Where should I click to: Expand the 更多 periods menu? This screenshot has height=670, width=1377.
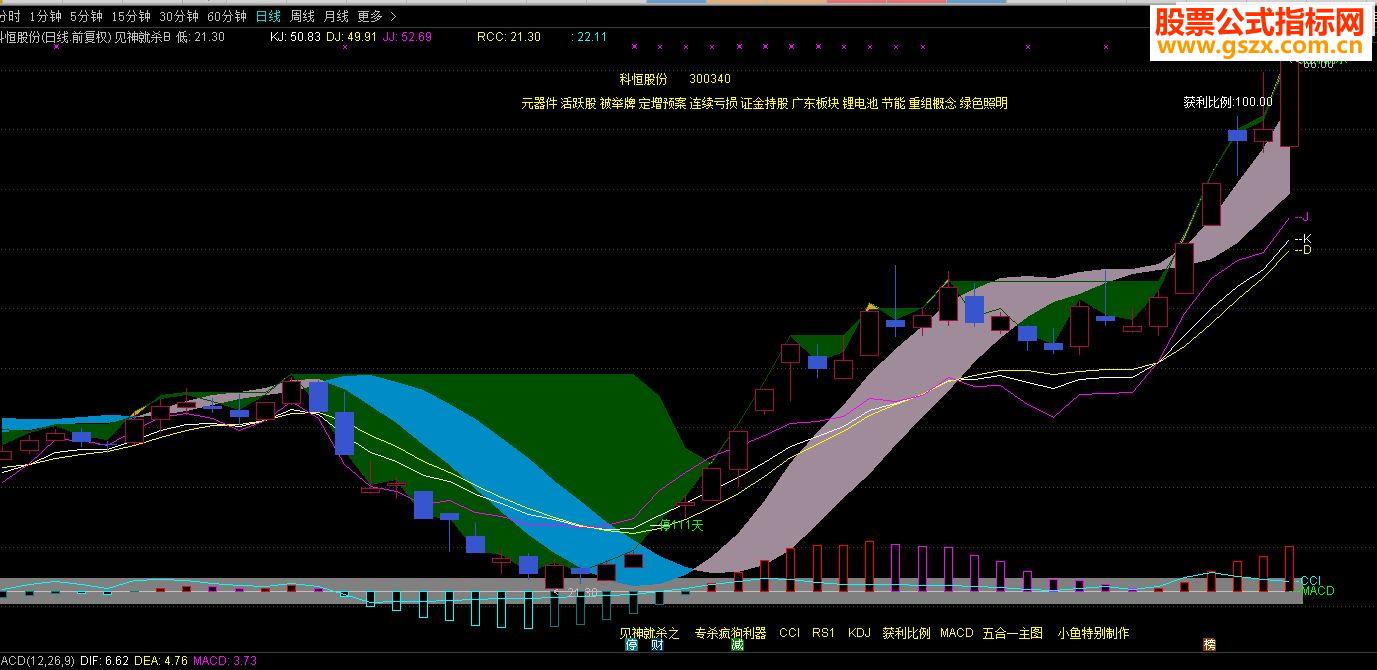tap(376, 16)
